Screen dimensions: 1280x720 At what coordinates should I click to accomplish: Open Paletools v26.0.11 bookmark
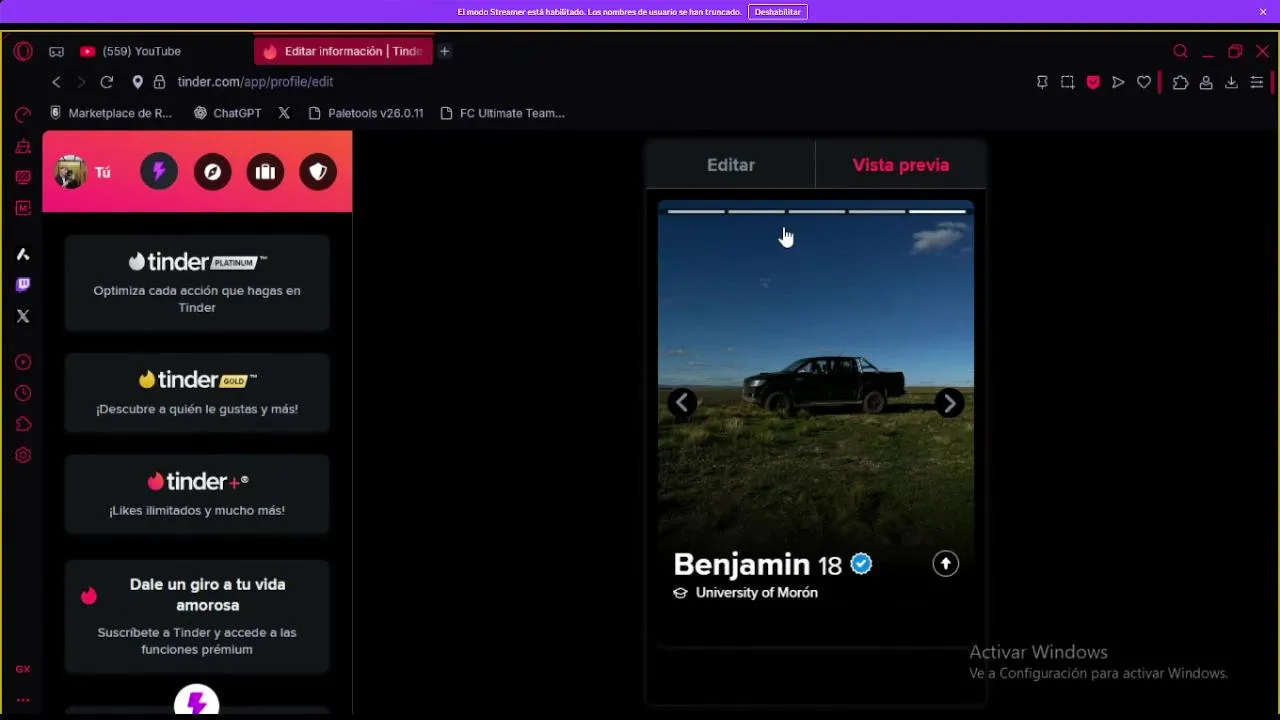(366, 113)
